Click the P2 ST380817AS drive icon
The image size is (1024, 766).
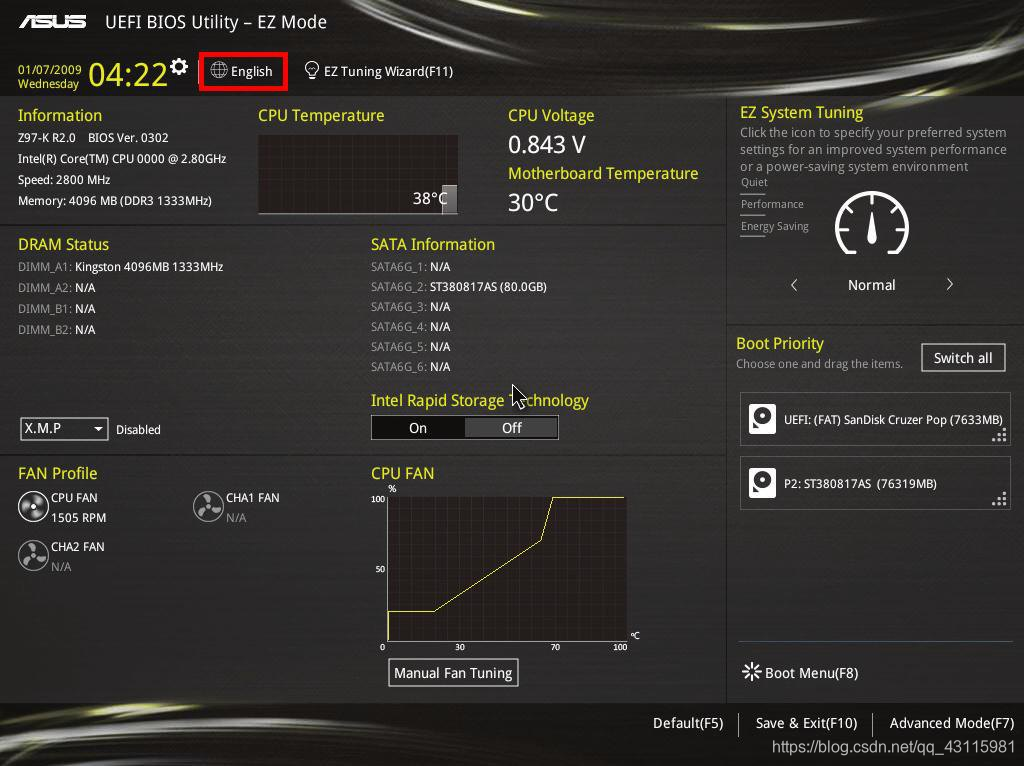coord(762,483)
